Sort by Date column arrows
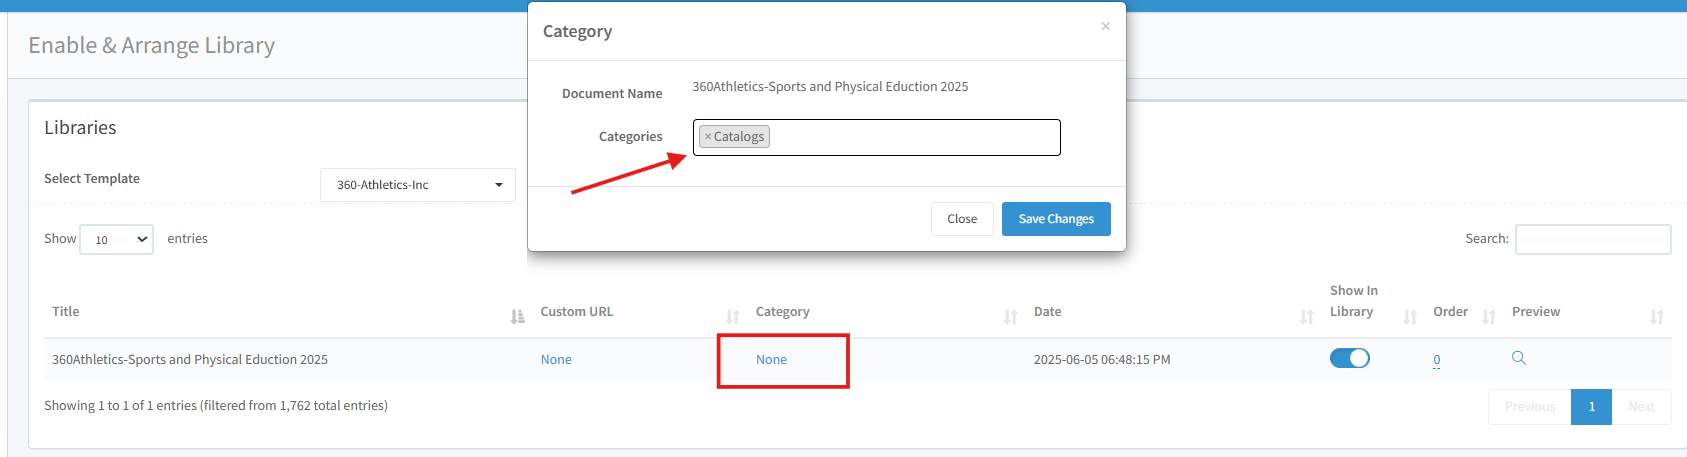The height and width of the screenshot is (457, 1687). [x=1306, y=316]
